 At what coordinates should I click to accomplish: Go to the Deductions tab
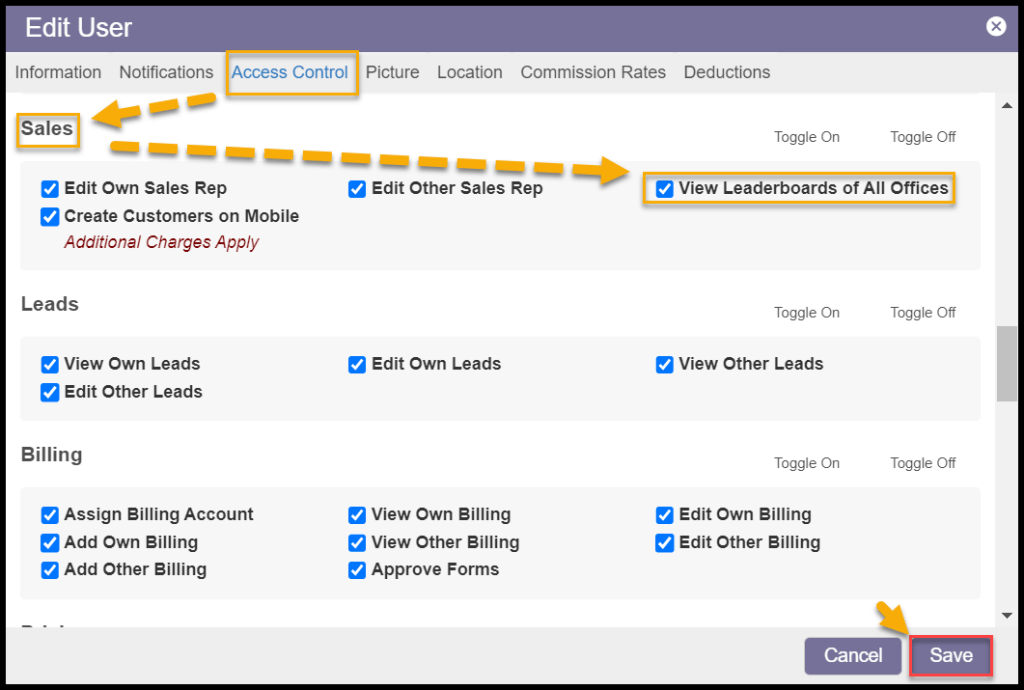point(727,72)
